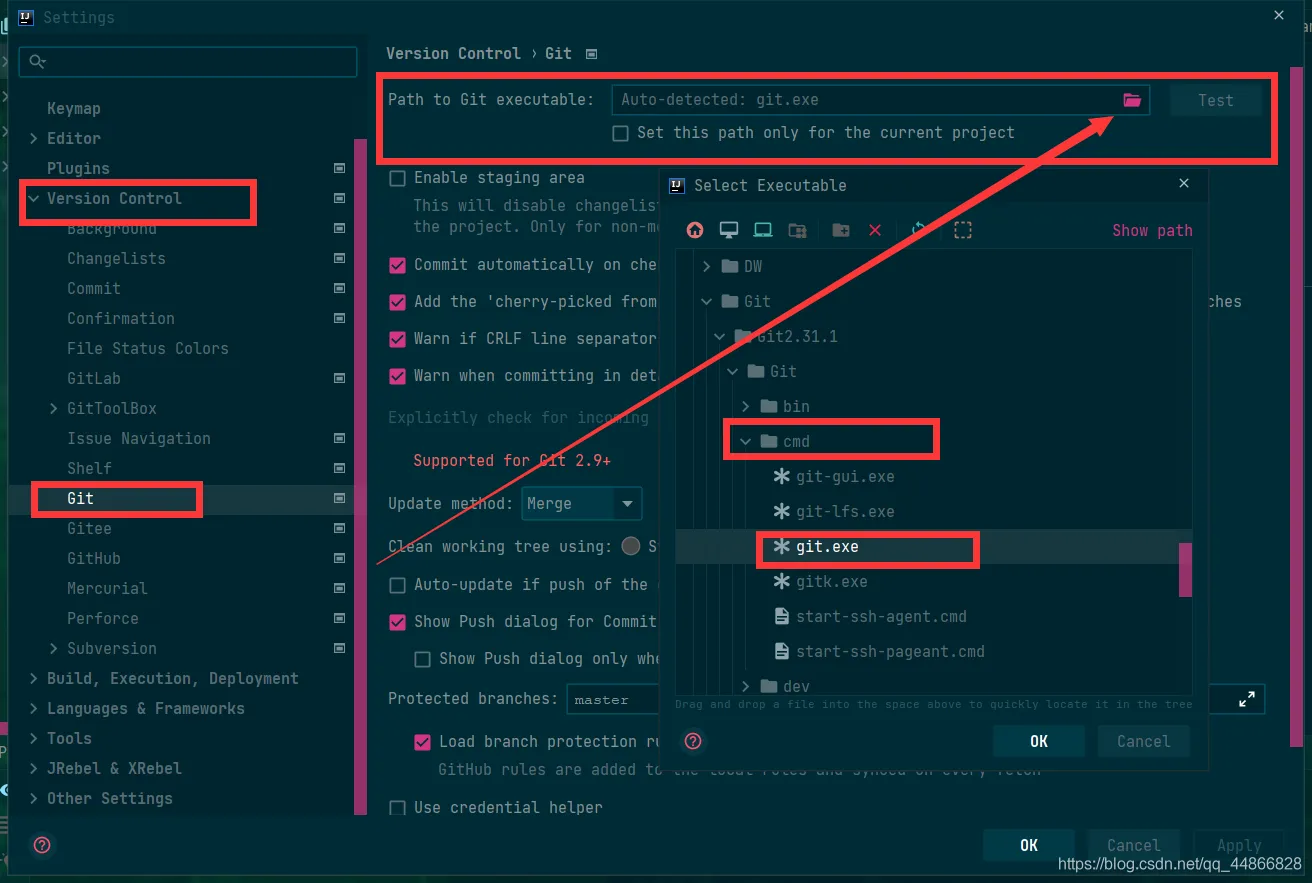Open help in the Select Executable dialog
The height and width of the screenshot is (883, 1312).
[x=693, y=741]
